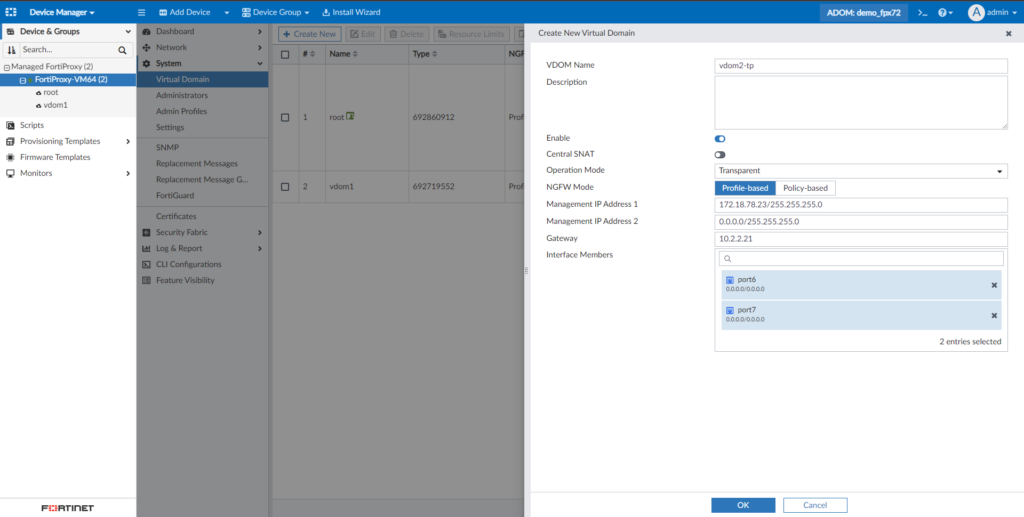Close the Create New Virtual Domain panel

(x=1008, y=33)
